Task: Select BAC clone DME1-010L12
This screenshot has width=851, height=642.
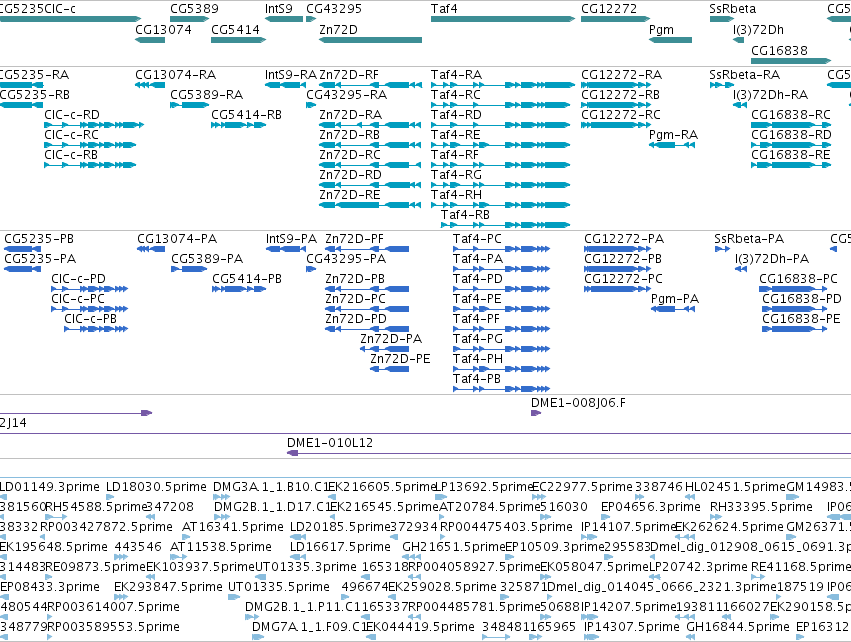Action: [x=329, y=442]
